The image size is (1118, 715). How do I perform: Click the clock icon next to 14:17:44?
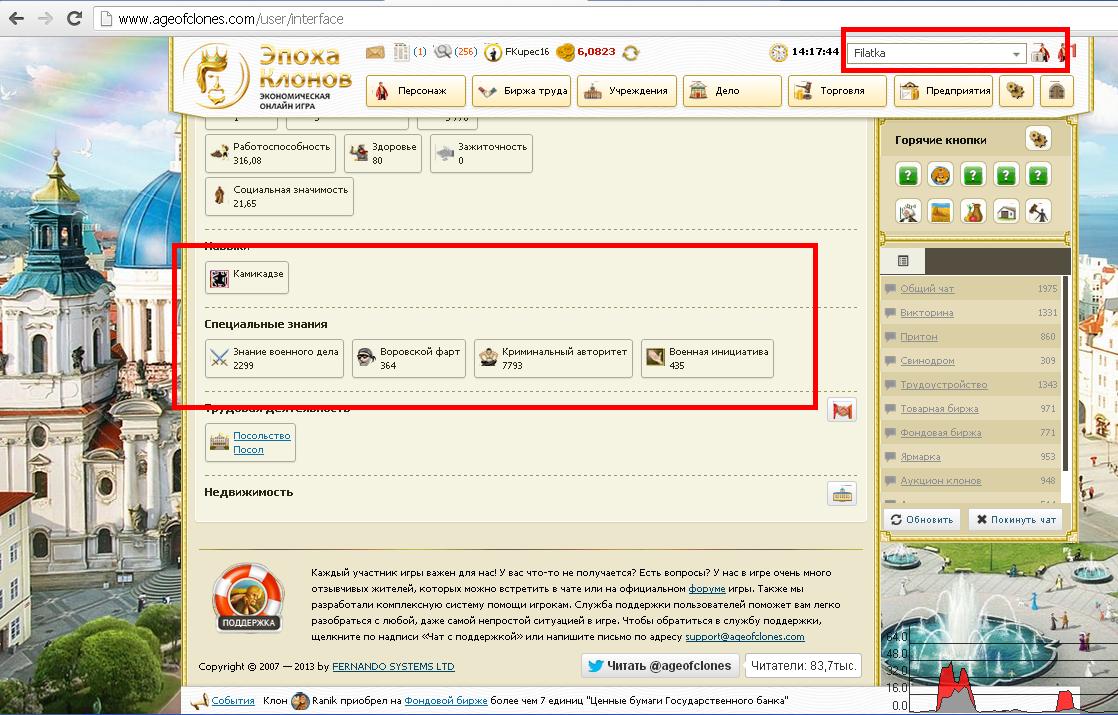(779, 52)
